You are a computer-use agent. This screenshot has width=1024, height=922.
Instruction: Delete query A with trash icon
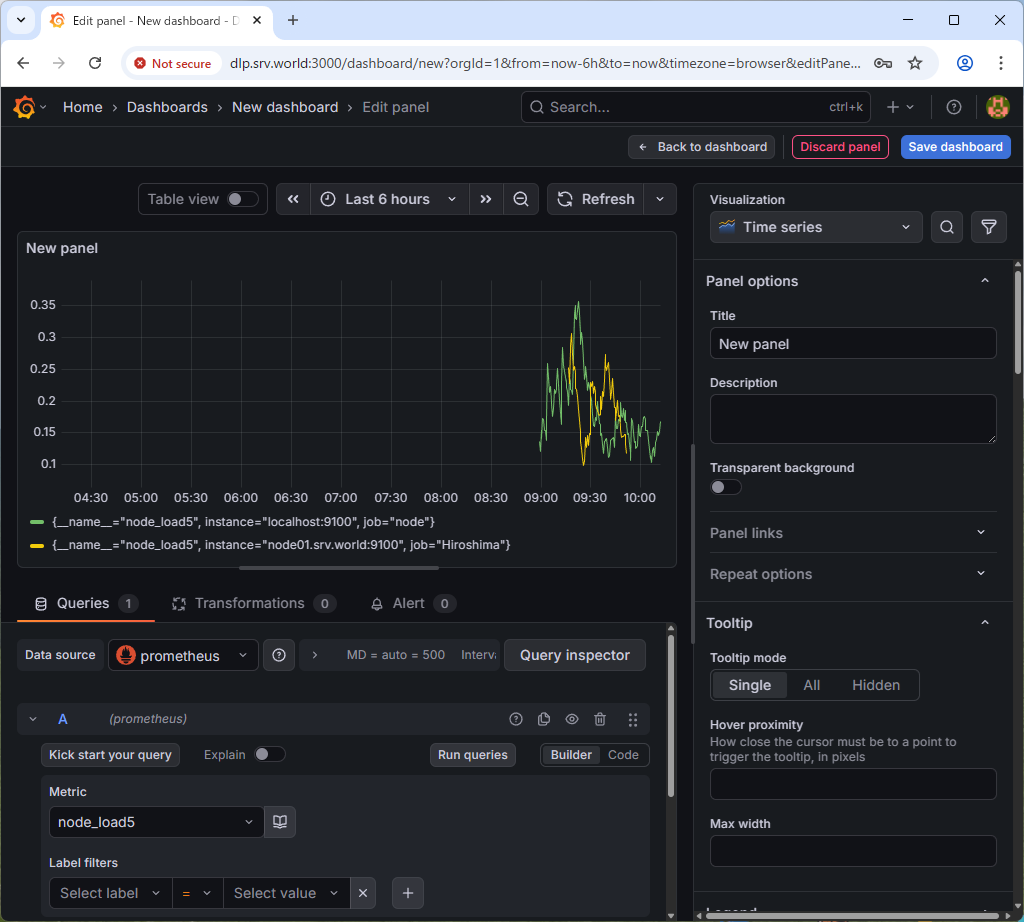[600, 719]
